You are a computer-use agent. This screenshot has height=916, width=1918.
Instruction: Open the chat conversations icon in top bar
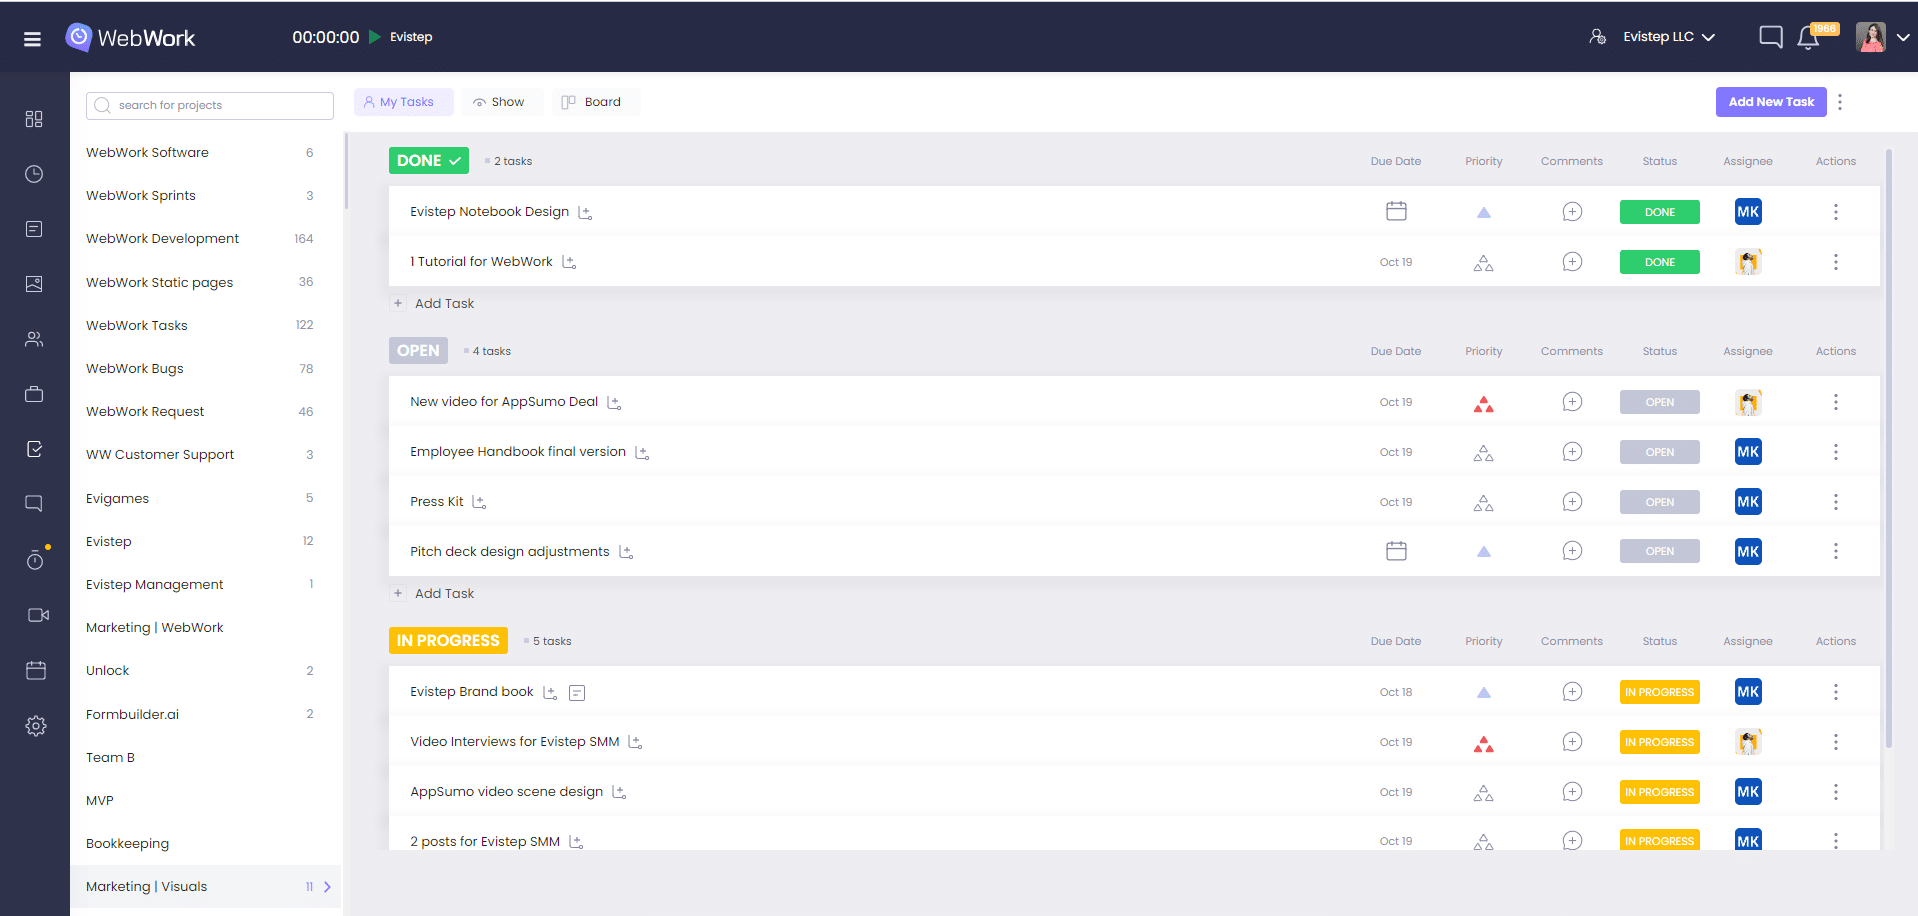point(1769,36)
